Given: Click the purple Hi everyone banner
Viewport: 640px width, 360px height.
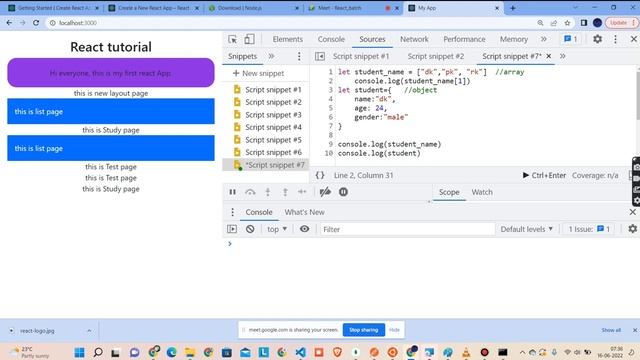Looking at the screenshot, I should tap(111, 73).
